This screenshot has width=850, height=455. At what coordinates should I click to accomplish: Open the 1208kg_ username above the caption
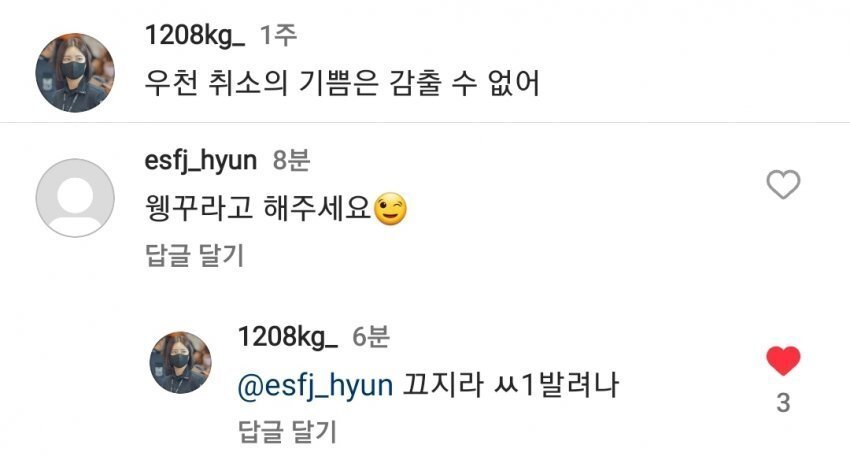point(195,36)
